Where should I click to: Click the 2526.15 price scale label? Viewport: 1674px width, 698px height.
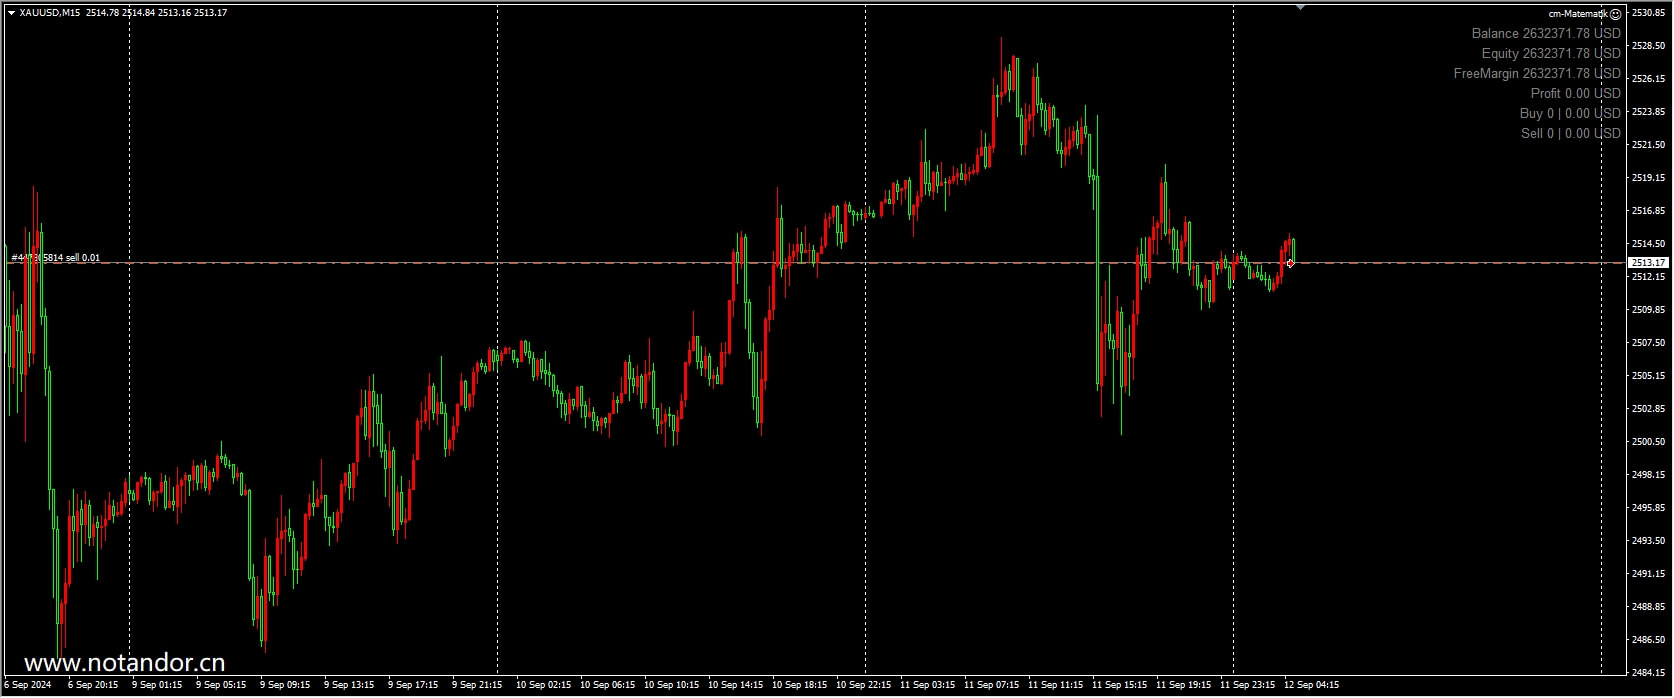(1648, 78)
